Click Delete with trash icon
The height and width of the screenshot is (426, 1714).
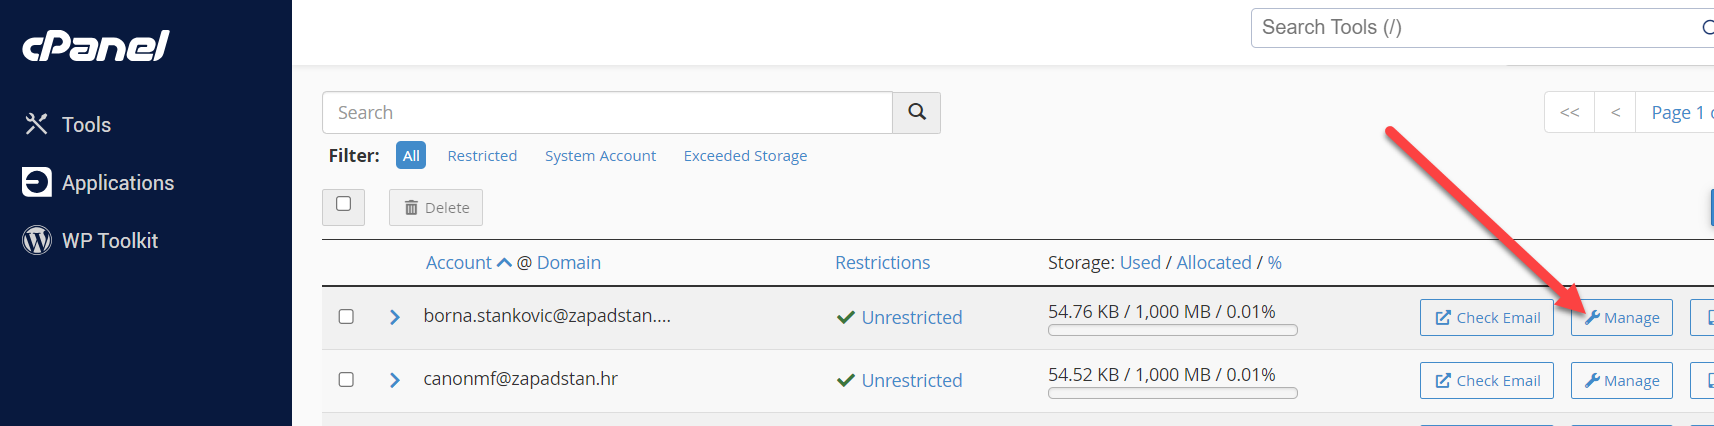pos(436,207)
